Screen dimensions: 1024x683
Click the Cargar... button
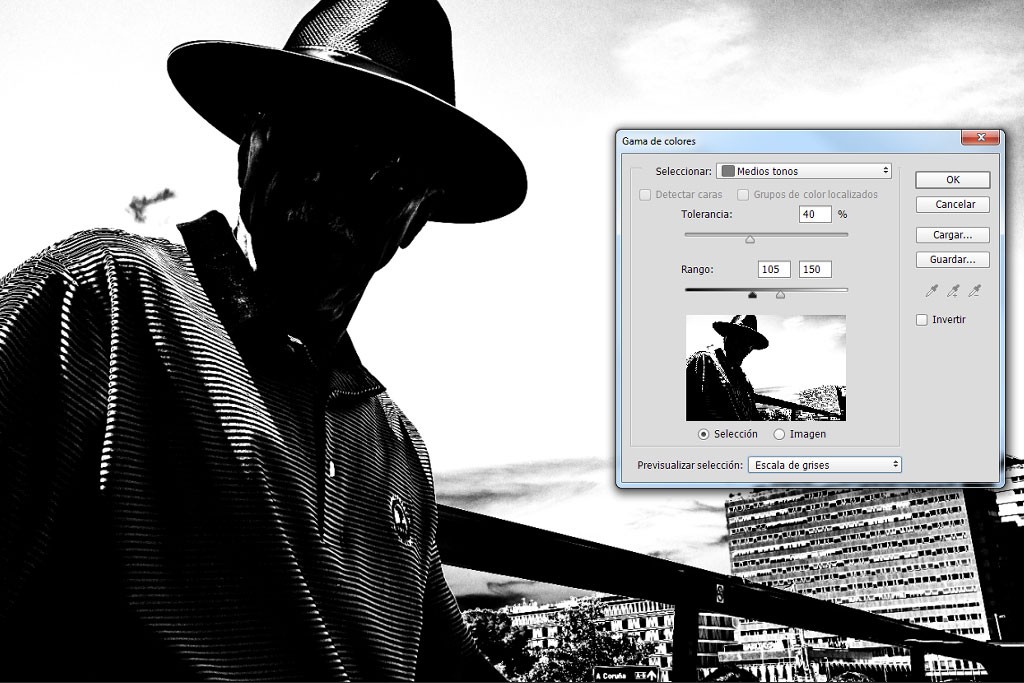click(x=953, y=235)
